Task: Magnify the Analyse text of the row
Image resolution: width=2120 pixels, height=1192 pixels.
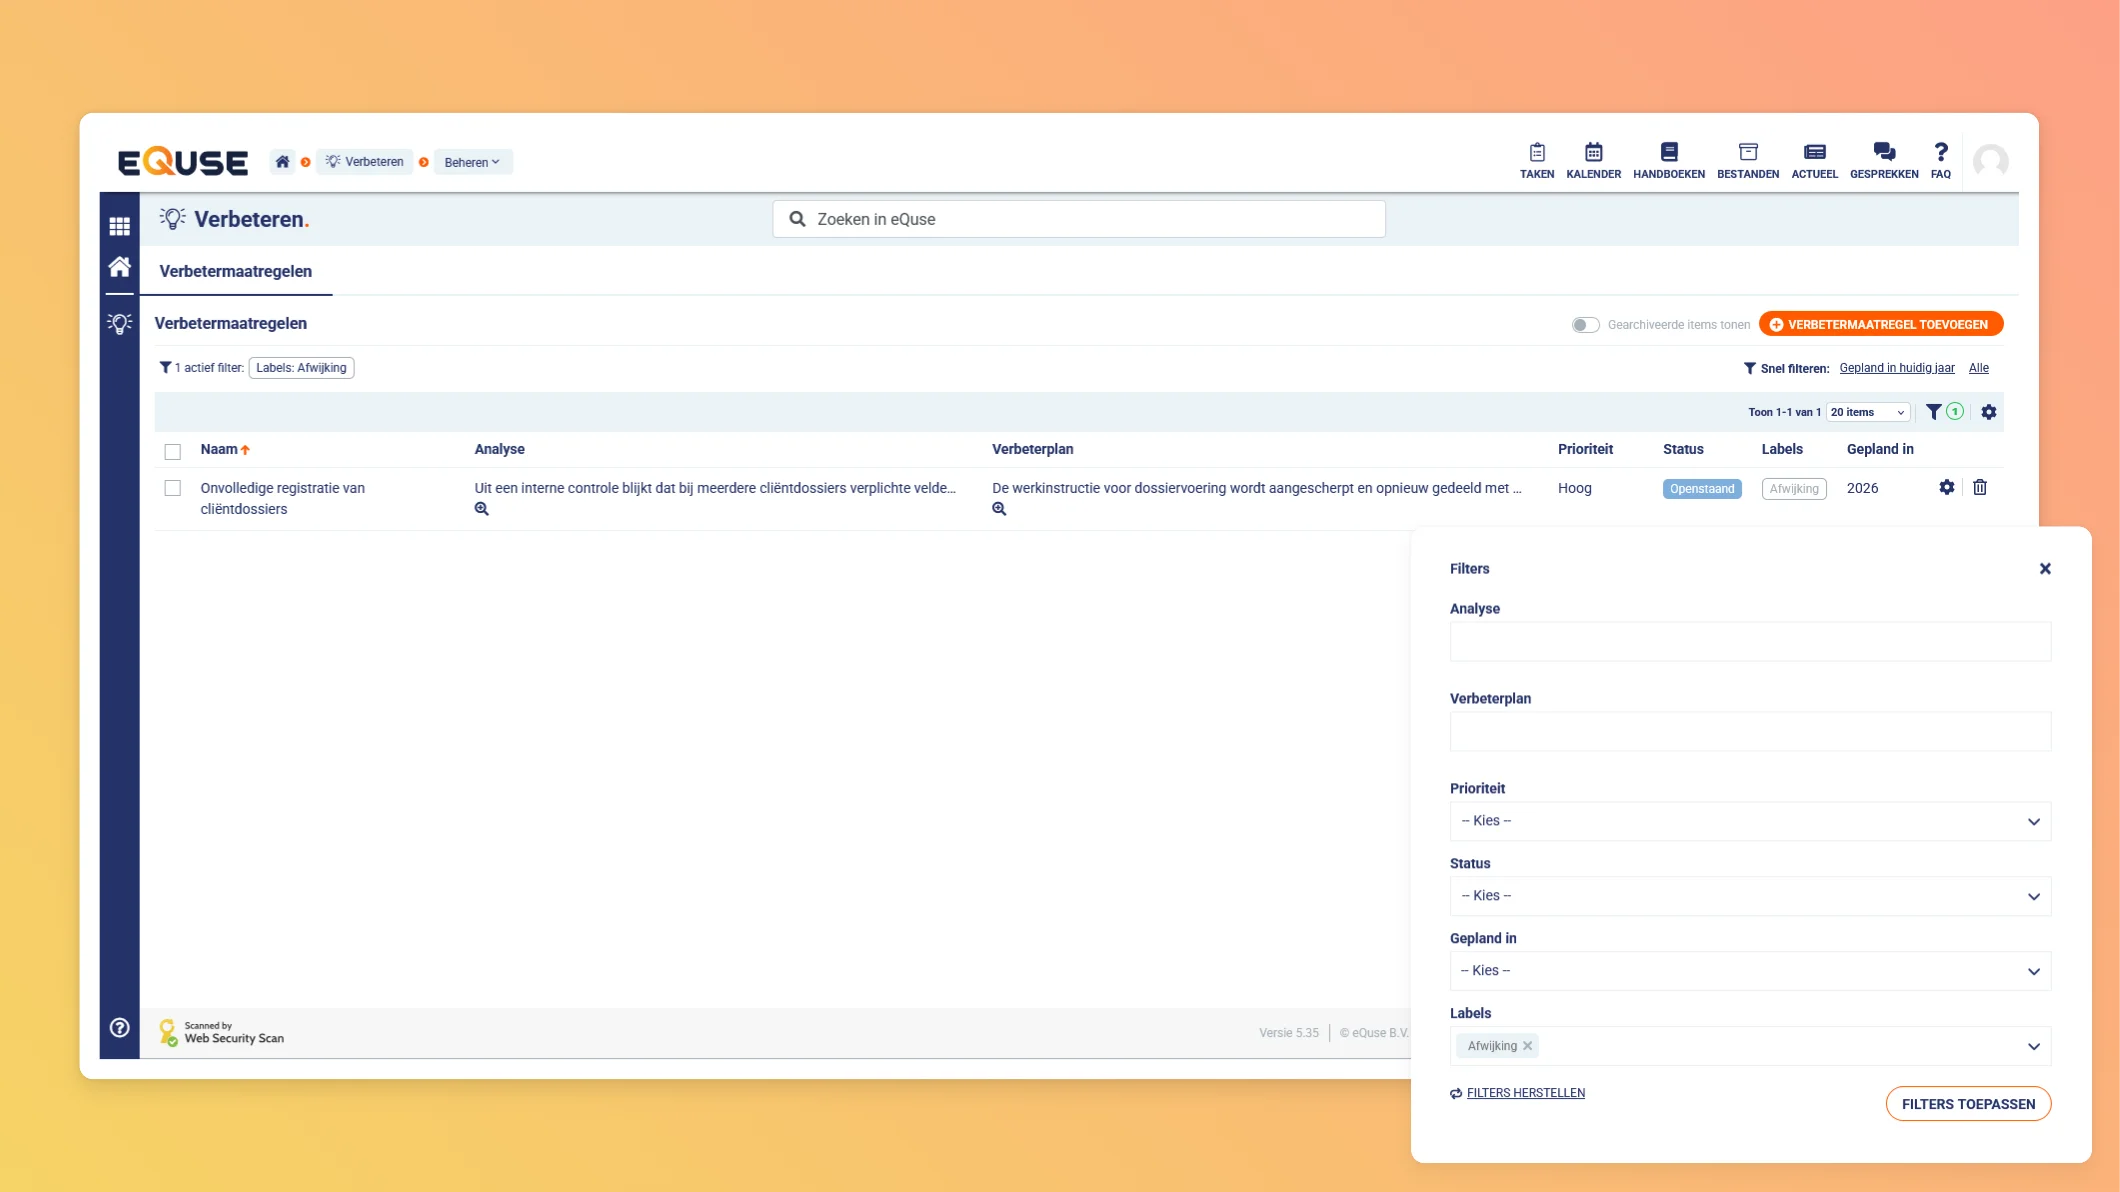Action: point(481,509)
